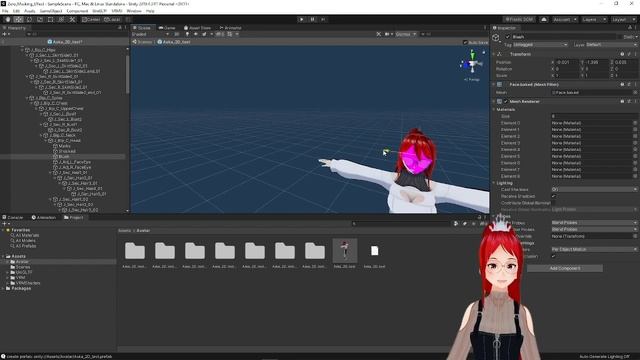Lock the Inspector panel

(x=630, y=27)
